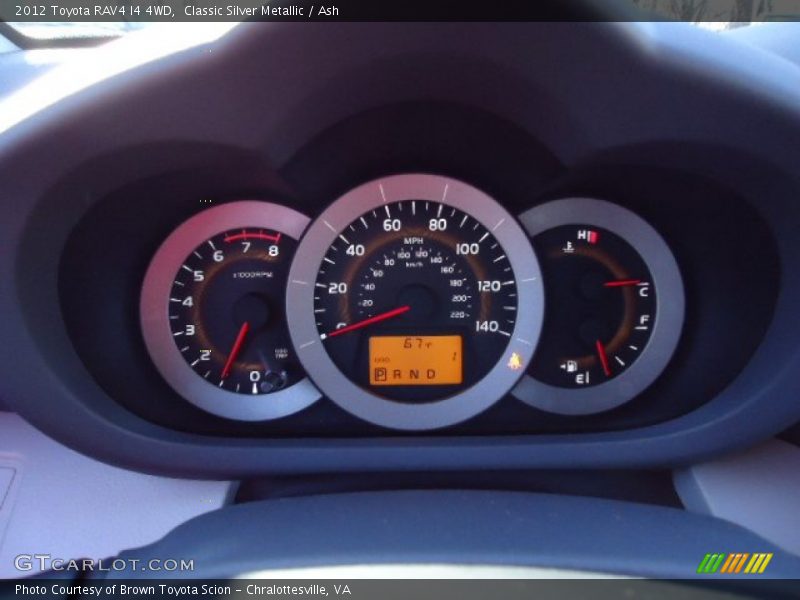Click the coolant temperature icon

coord(568,246)
